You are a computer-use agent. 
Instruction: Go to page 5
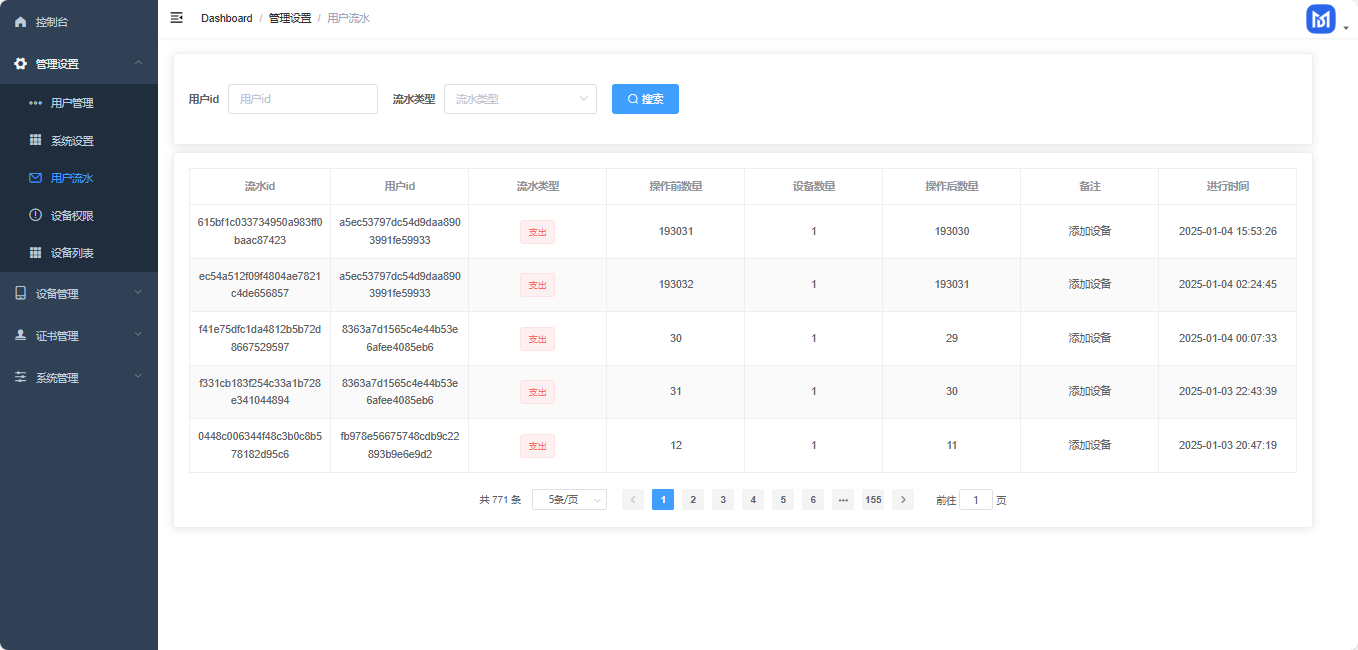[x=783, y=500]
